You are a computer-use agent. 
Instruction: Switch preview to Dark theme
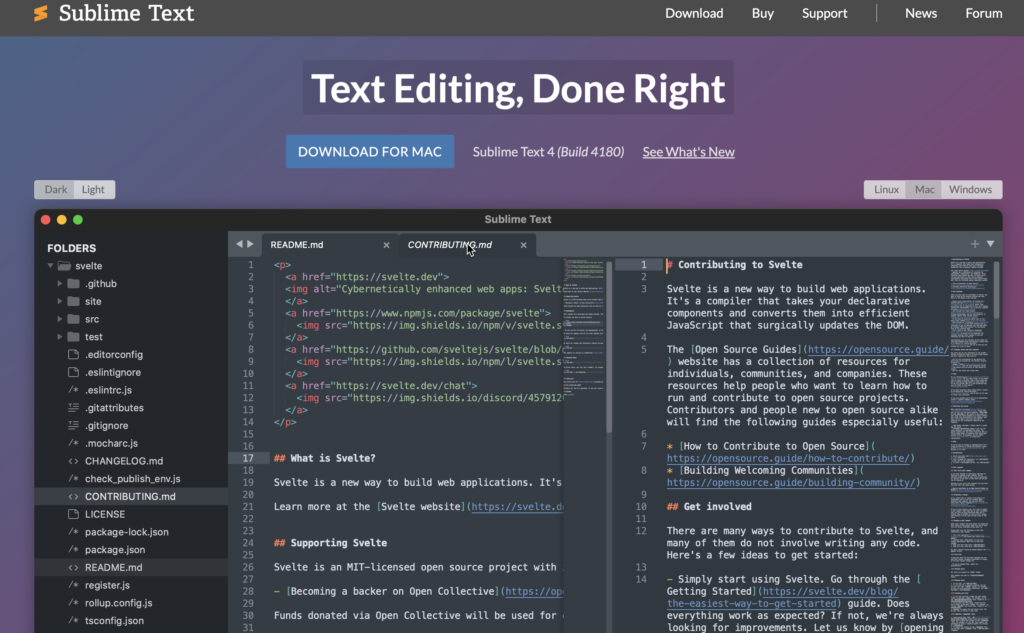[x=56, y=190]
